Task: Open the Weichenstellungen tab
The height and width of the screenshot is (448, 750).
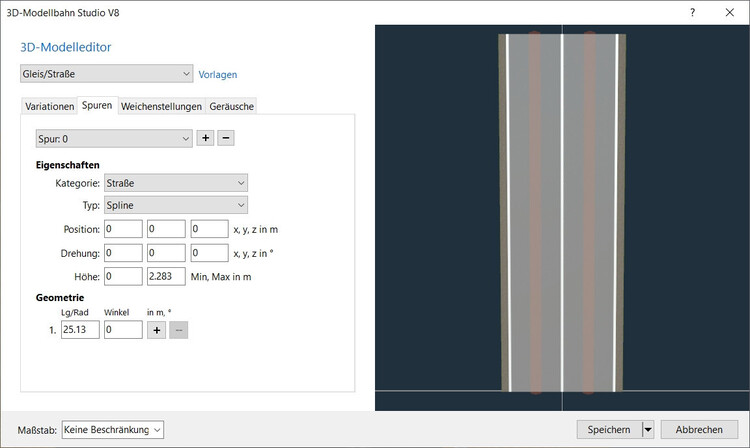Action: 161,106
